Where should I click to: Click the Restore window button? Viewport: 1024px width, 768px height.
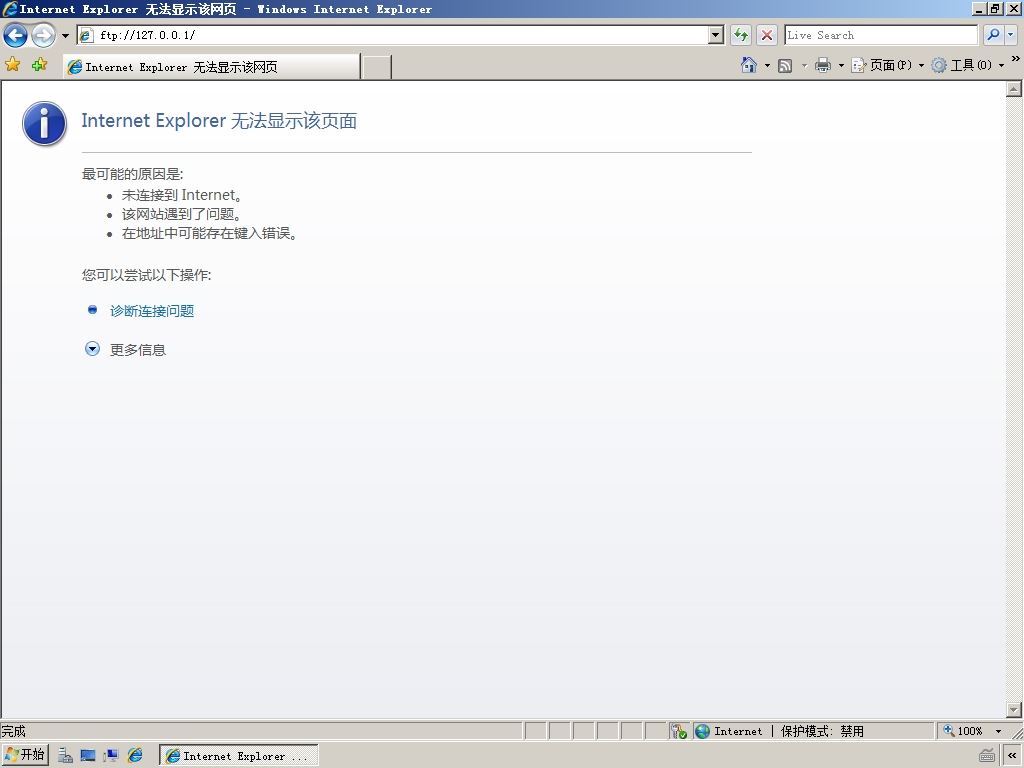point(995,8)
